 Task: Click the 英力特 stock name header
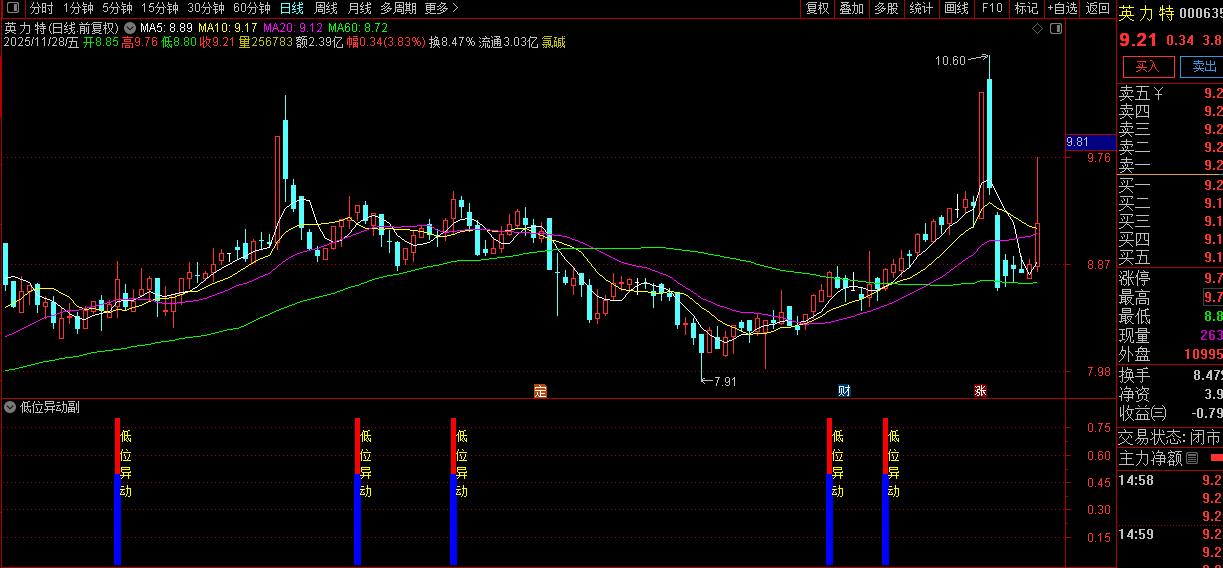coord(1146,13)
